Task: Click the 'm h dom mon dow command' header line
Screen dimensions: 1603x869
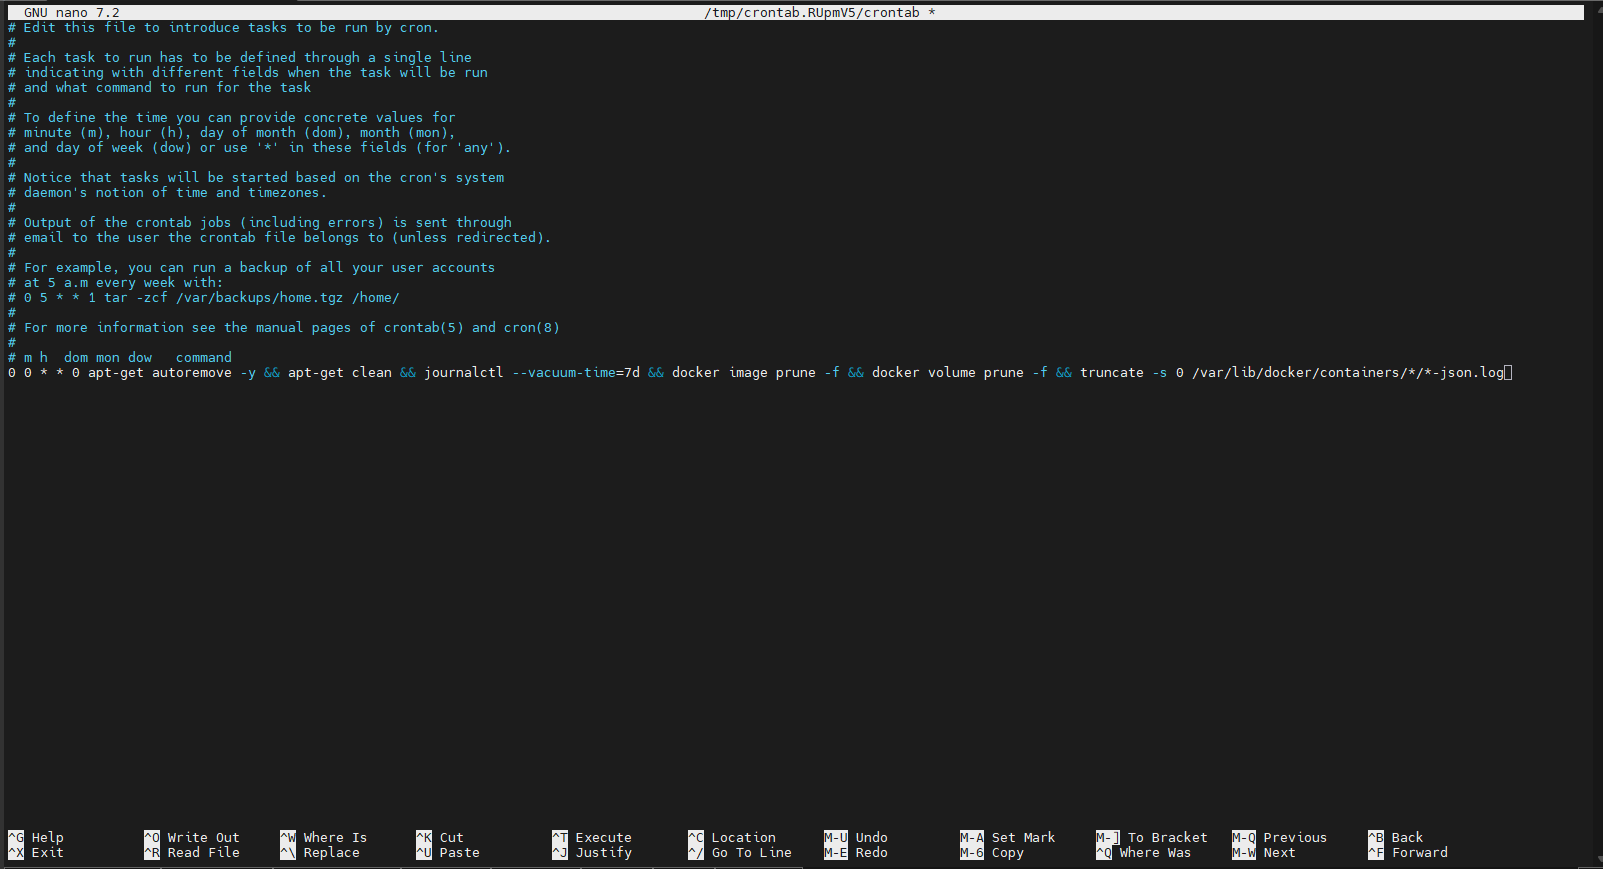Action: coord(120,358)
